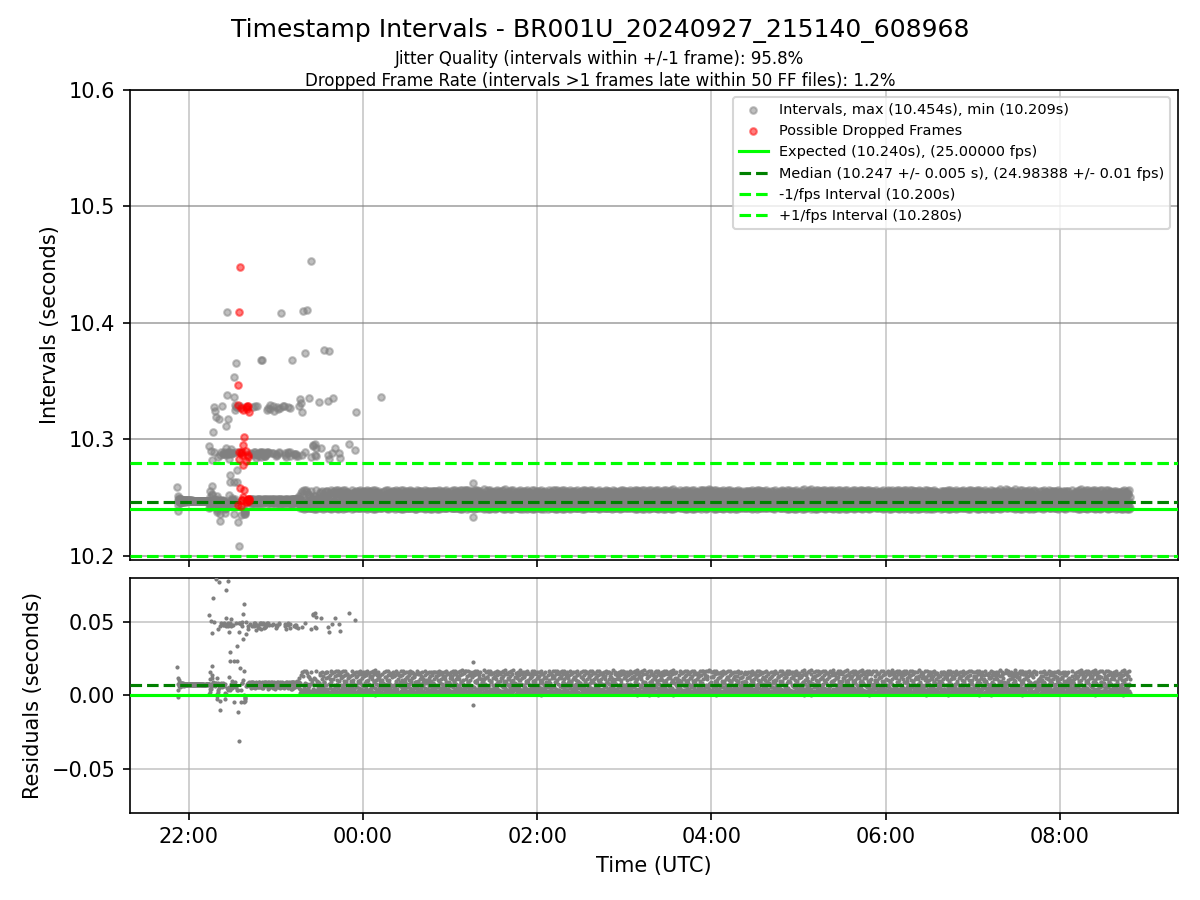Click the highest gray interval point near 10.454s
Viewport: 1200px width, 900px height.
[x=311, y=261]
